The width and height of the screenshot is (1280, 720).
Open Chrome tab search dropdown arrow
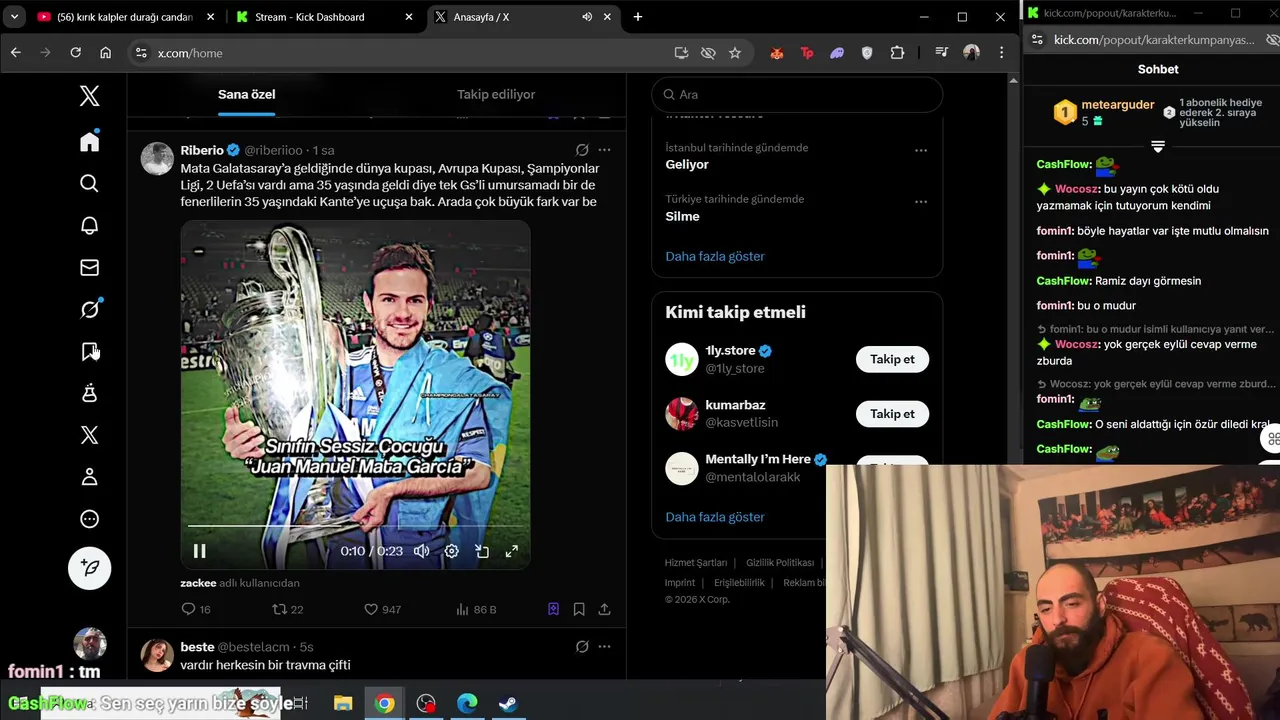coord(14,17)
